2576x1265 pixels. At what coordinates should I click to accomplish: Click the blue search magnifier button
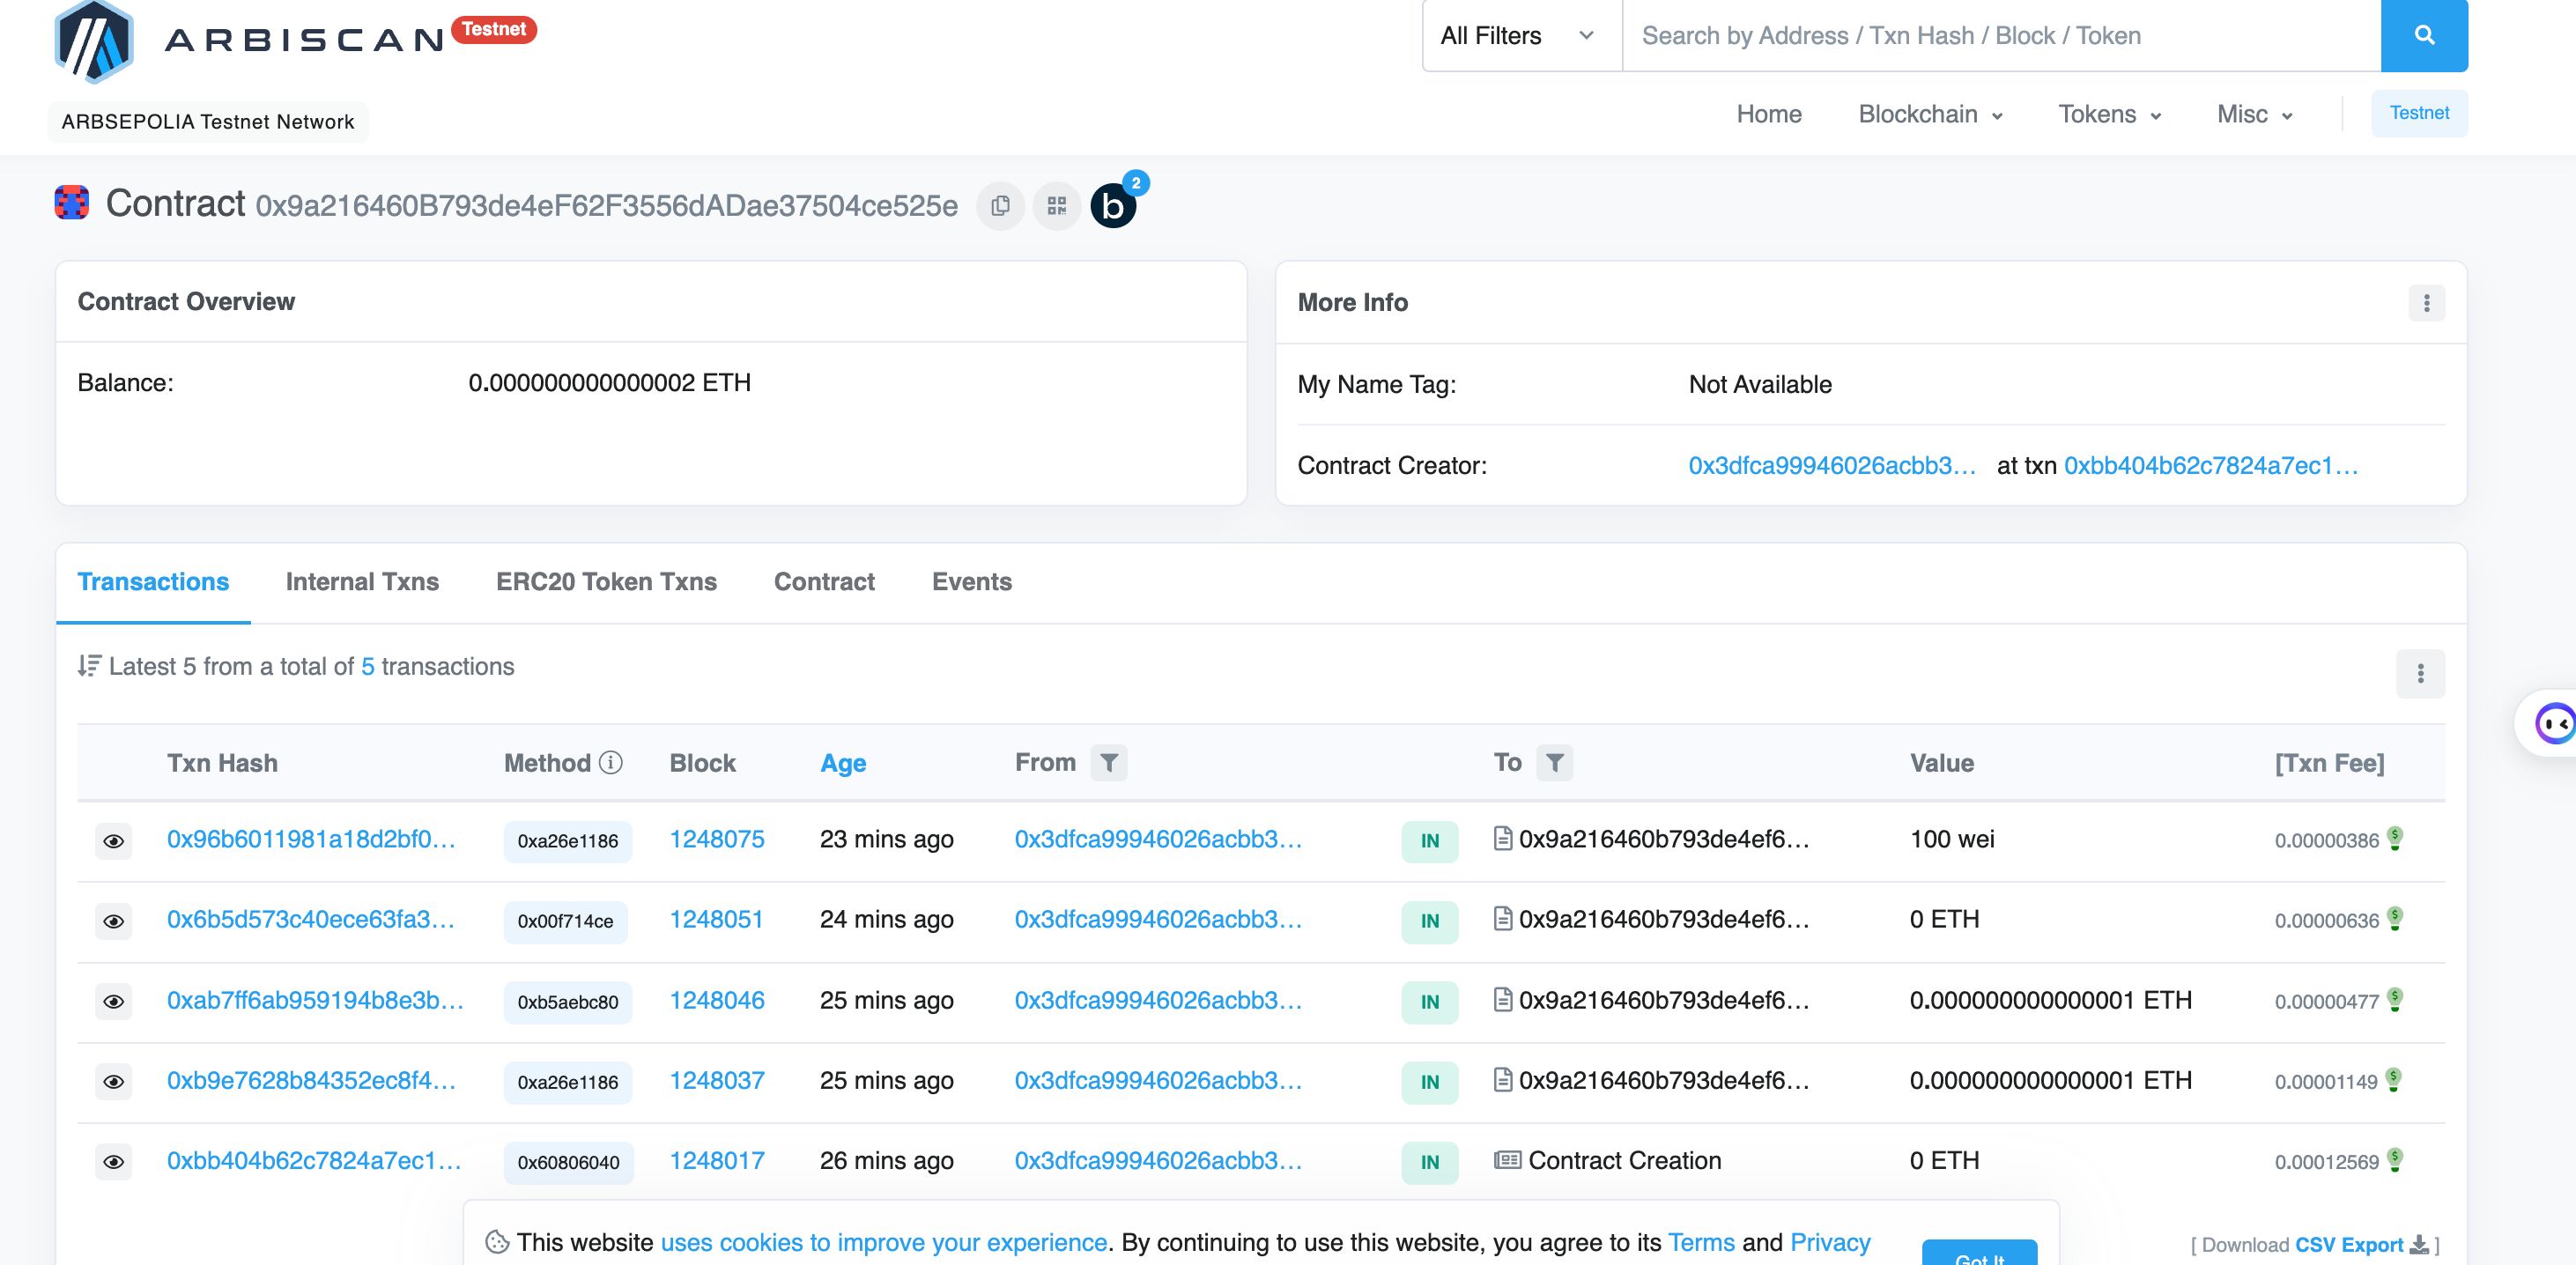tap(2424, 35)
